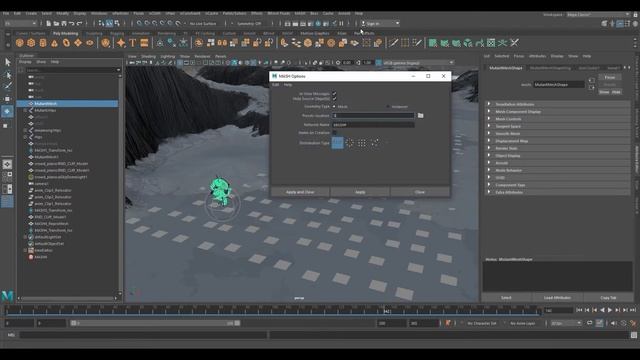
Task: Create a polygon cube from the shelf
Action: click(31, 43)
